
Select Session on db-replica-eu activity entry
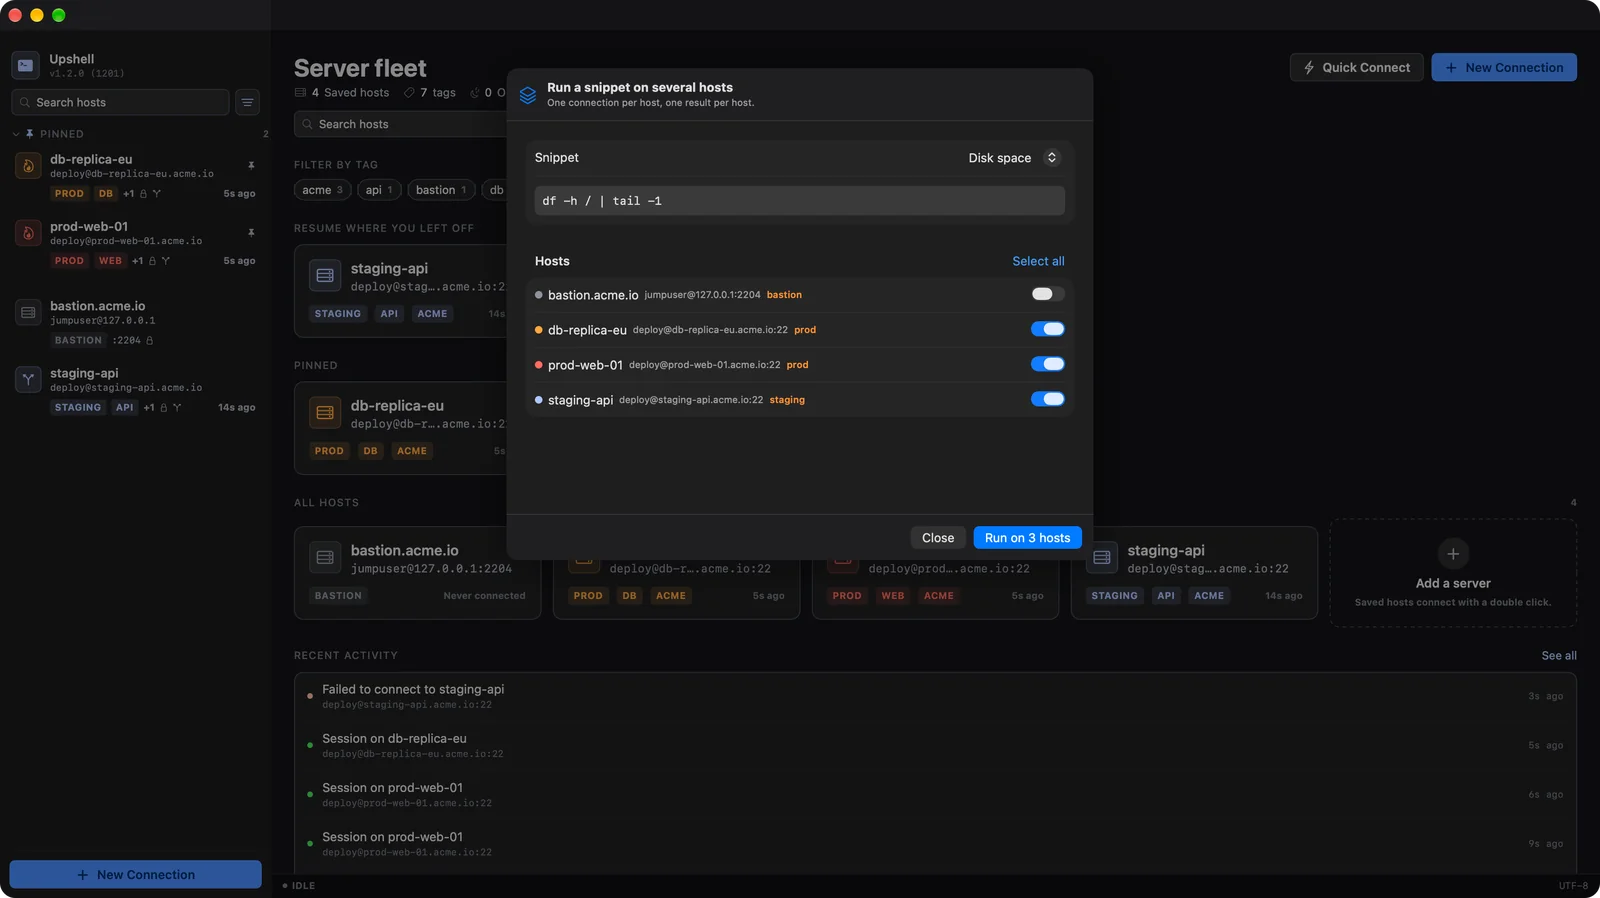click(935, 746)
